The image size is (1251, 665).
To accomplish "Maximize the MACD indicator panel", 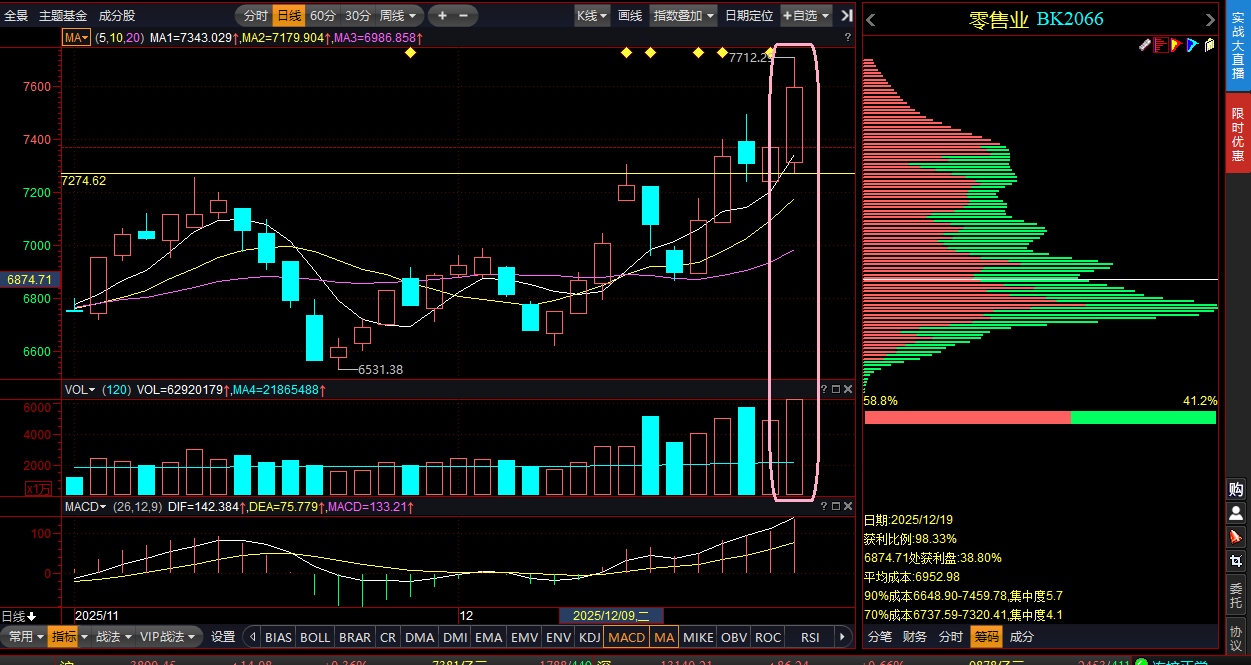I will click(x=836, y=507).
